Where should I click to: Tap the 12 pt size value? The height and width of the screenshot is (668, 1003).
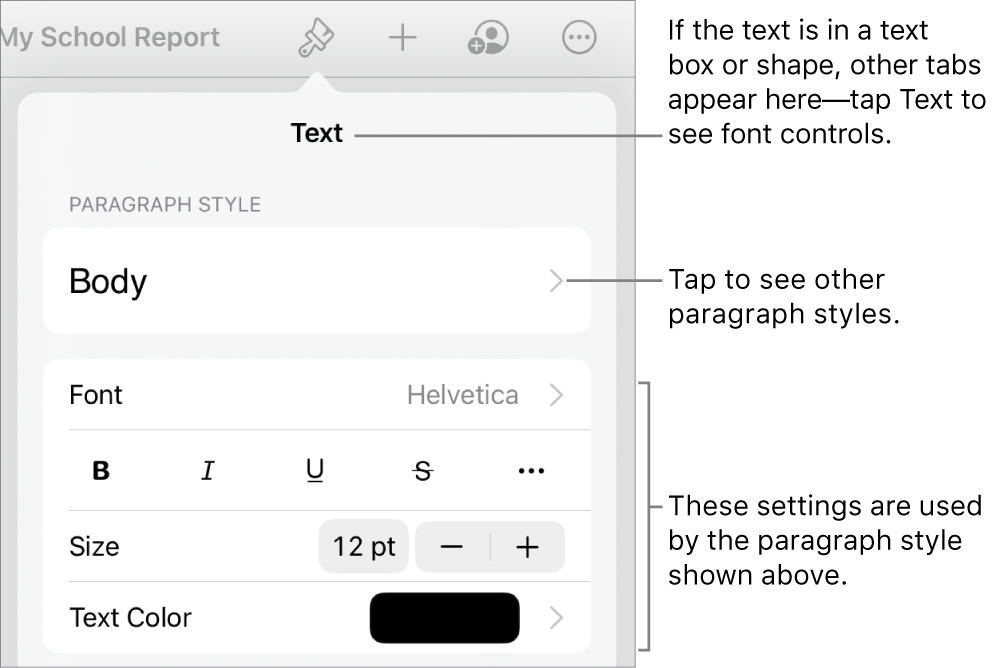[x=363, y=546]
